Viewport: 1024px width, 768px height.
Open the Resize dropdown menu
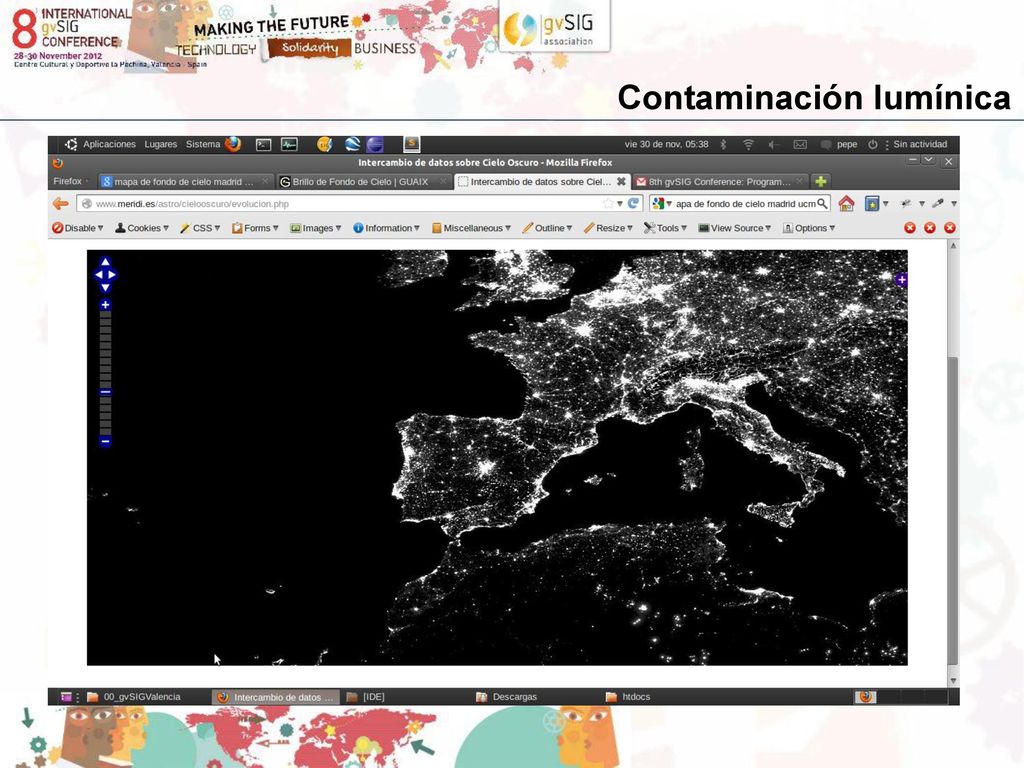[x=609, y=228]
